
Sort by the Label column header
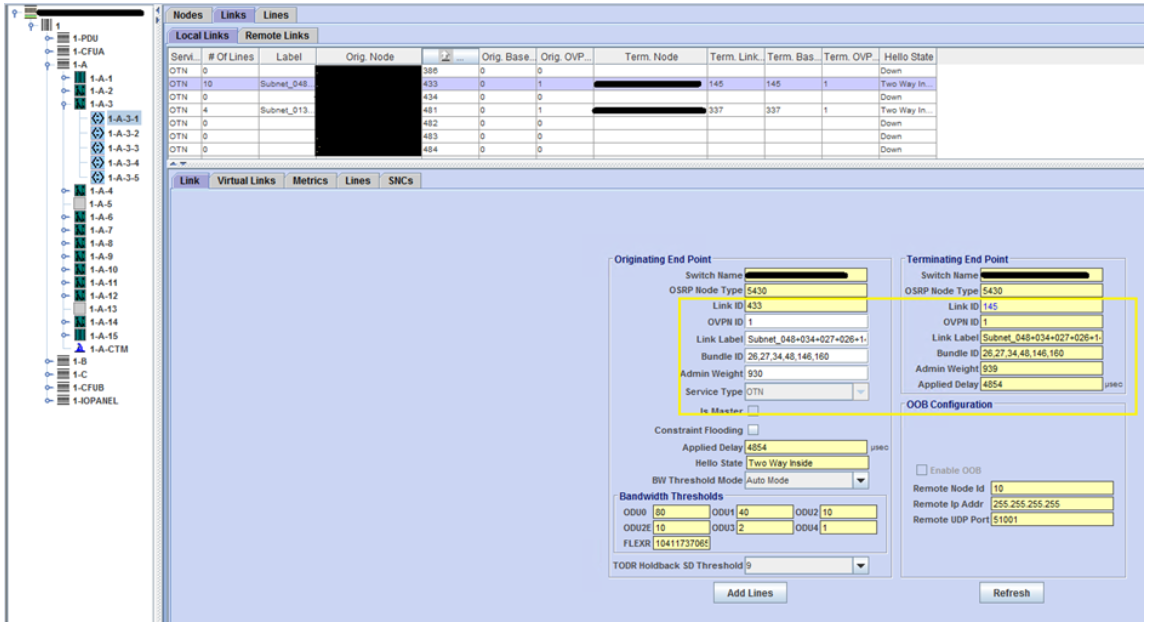pyautogui.click(x=288, y=56)
